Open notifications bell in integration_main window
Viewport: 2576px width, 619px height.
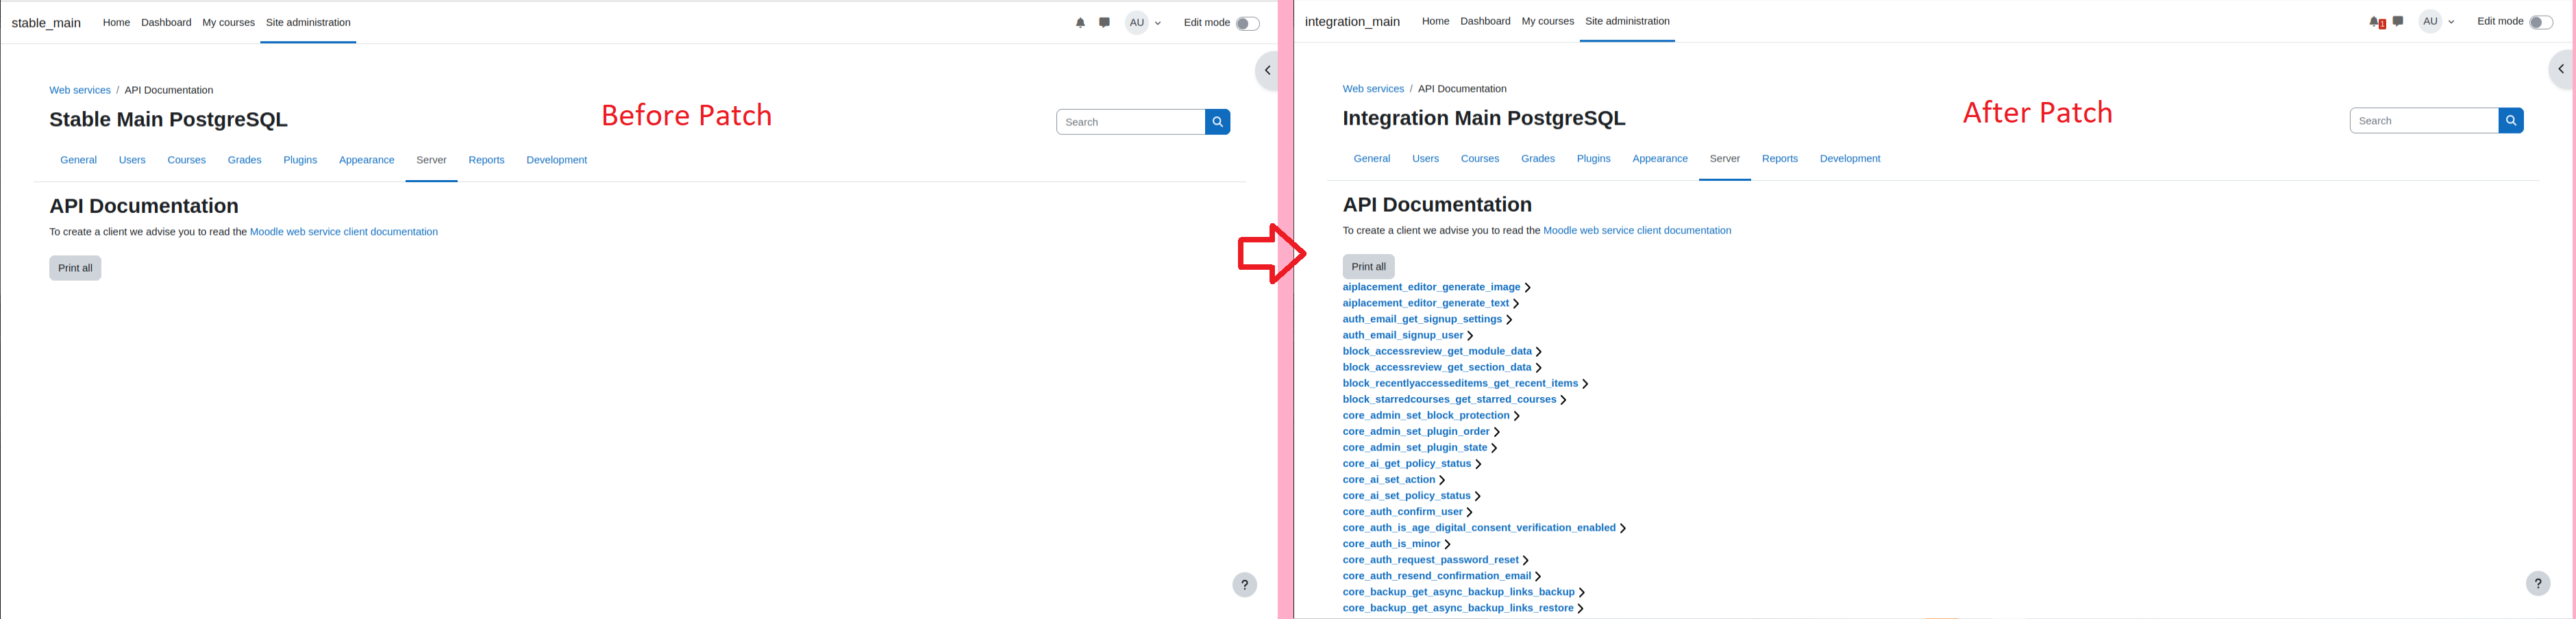(x=2374, y=21)
